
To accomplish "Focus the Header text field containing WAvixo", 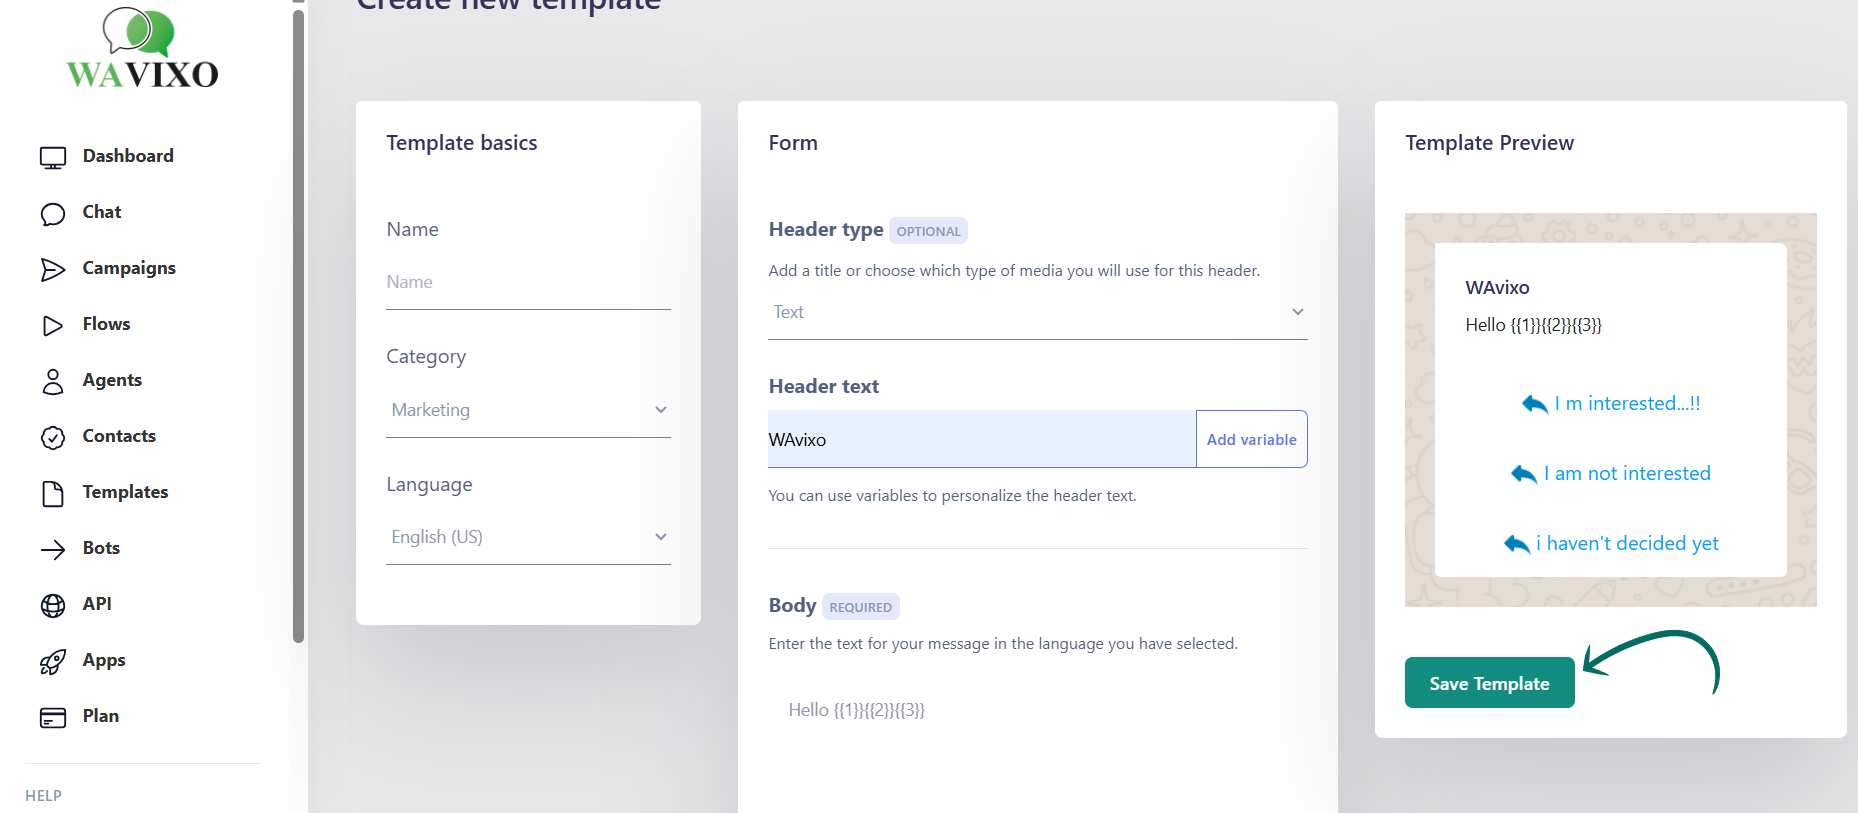I will pos(981,440).
